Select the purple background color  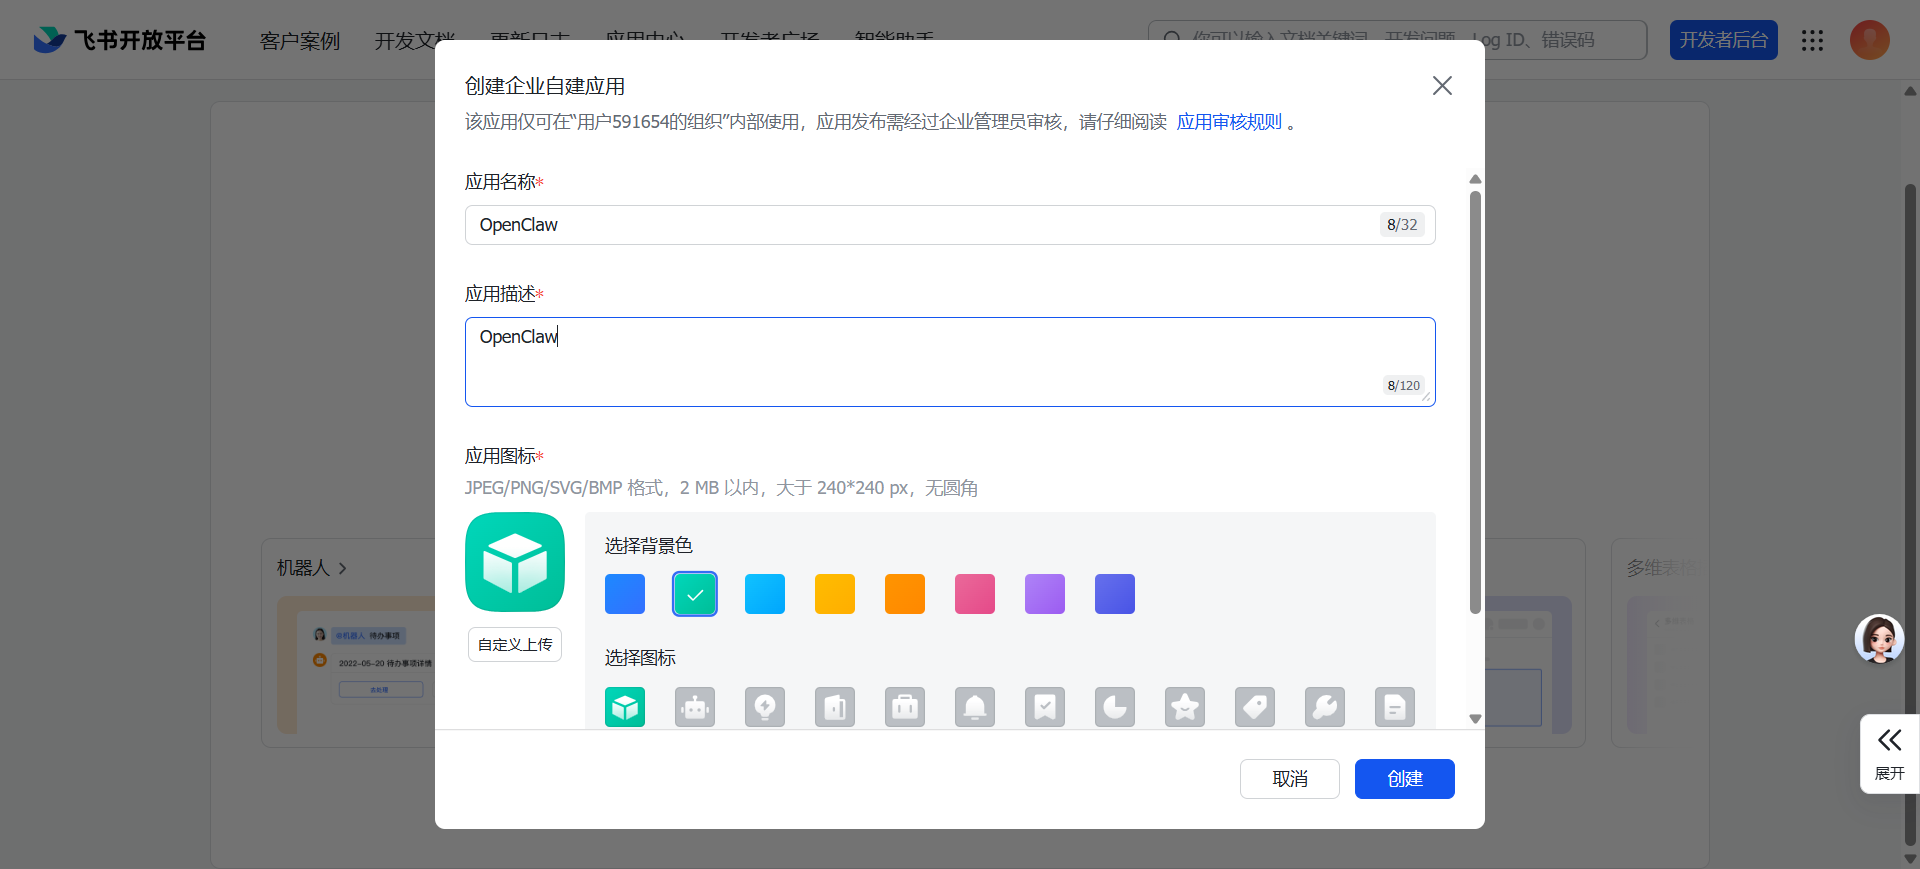(1045, 594)
